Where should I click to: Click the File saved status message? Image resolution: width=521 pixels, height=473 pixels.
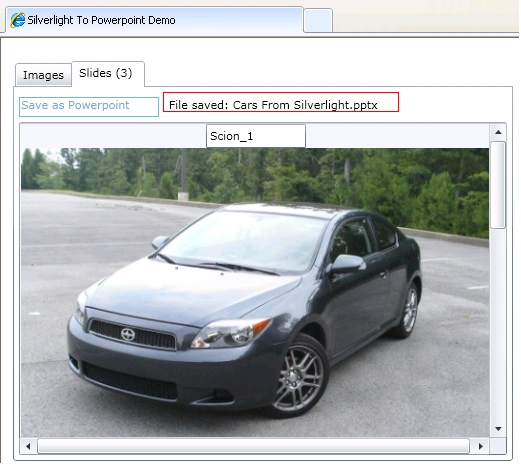click(281, 102)
